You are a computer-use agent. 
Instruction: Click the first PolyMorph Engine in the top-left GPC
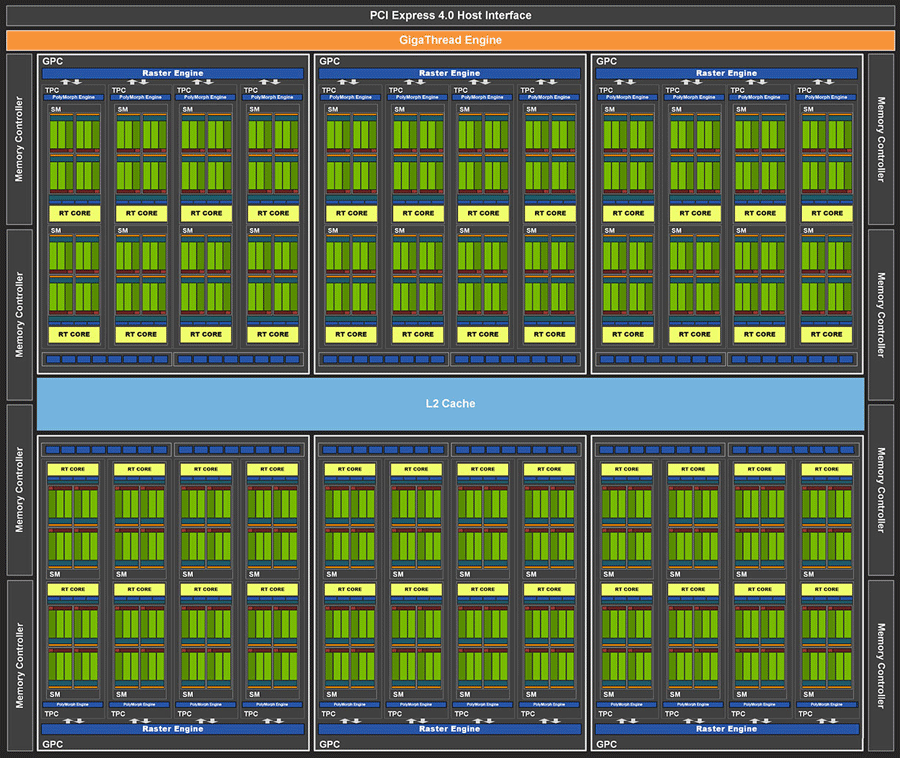[x=75, y=97]
